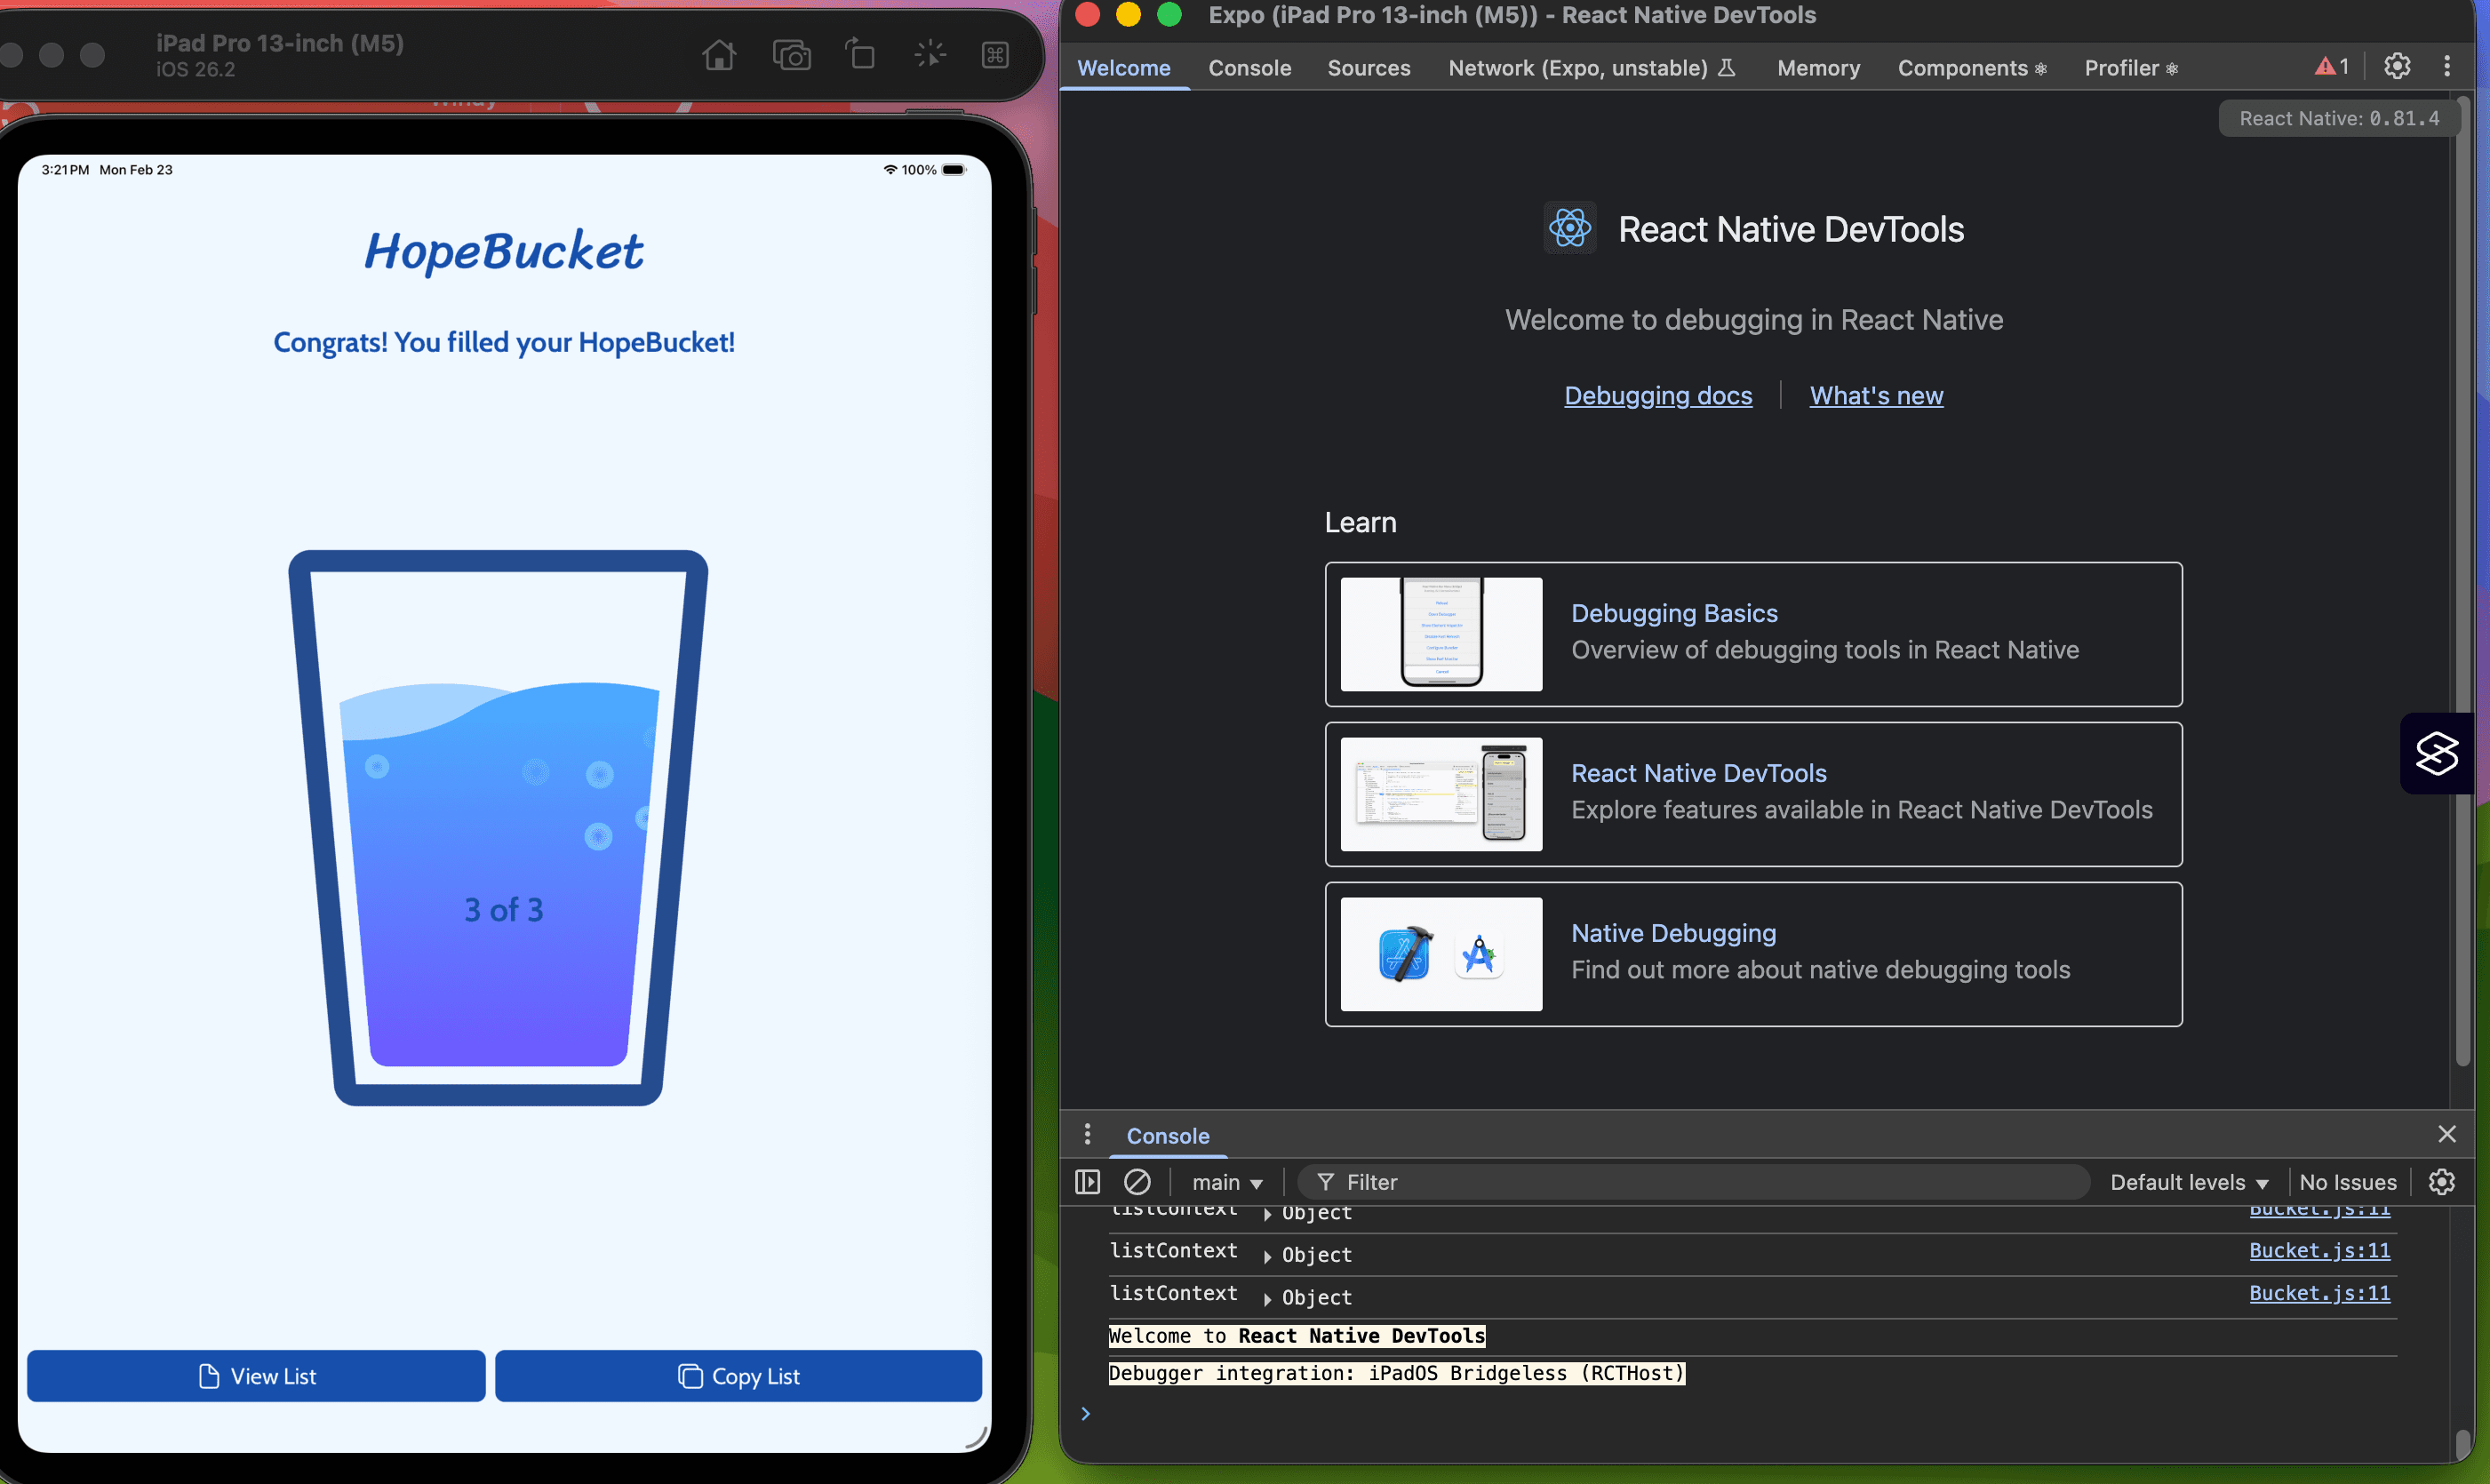This screenshot has width=2490, height=1484.
Task: Open the Default levels dropdown
Action: pos(2188,1181)
